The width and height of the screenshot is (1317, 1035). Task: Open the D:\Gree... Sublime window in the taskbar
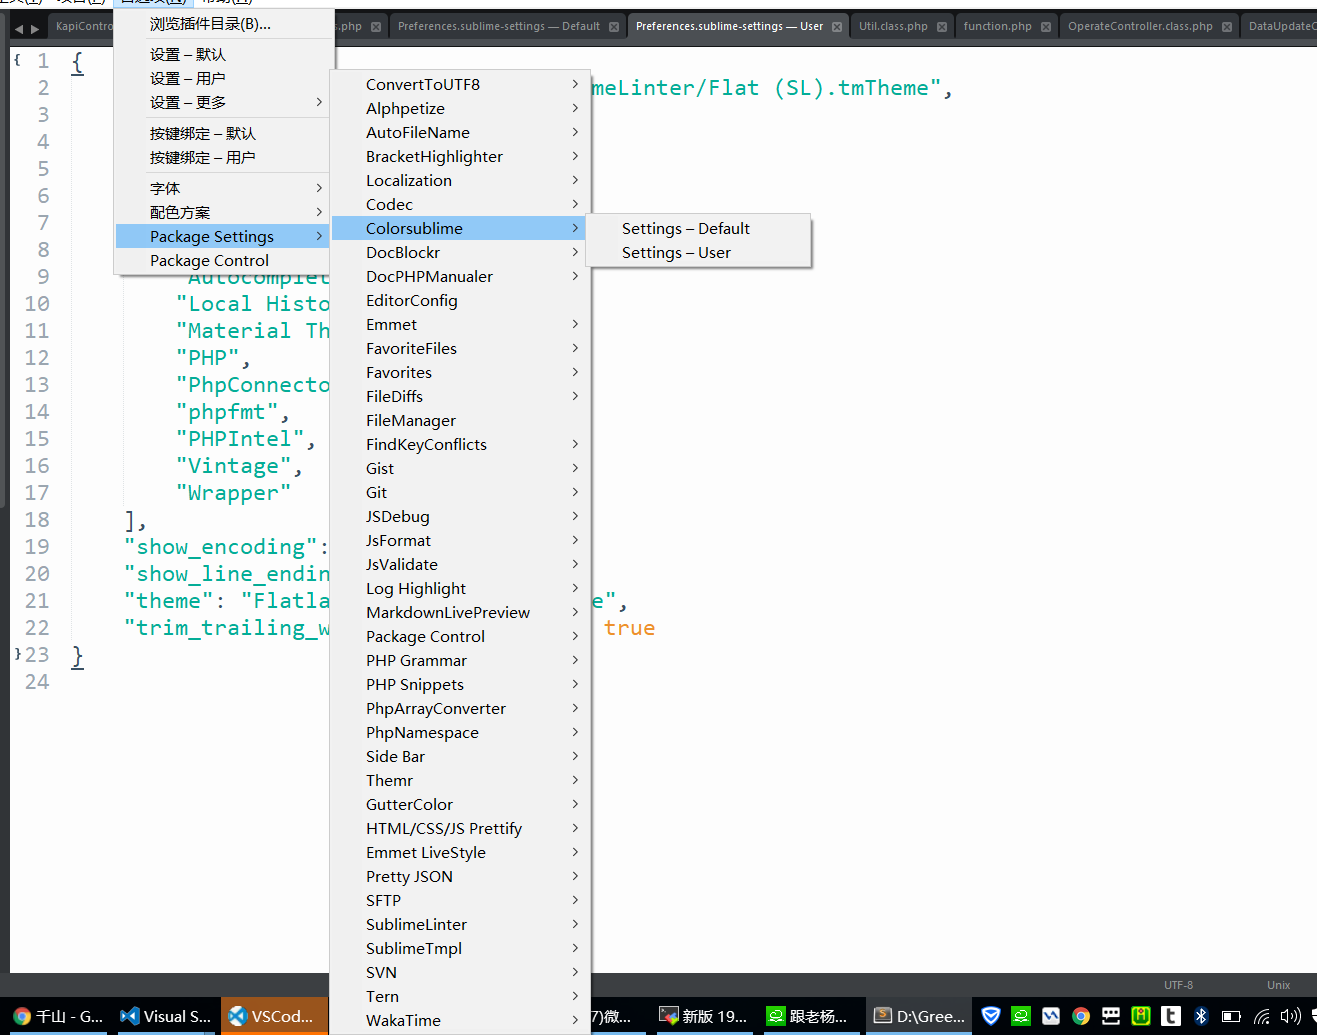pyautogui.click(x=919, y=1016)
